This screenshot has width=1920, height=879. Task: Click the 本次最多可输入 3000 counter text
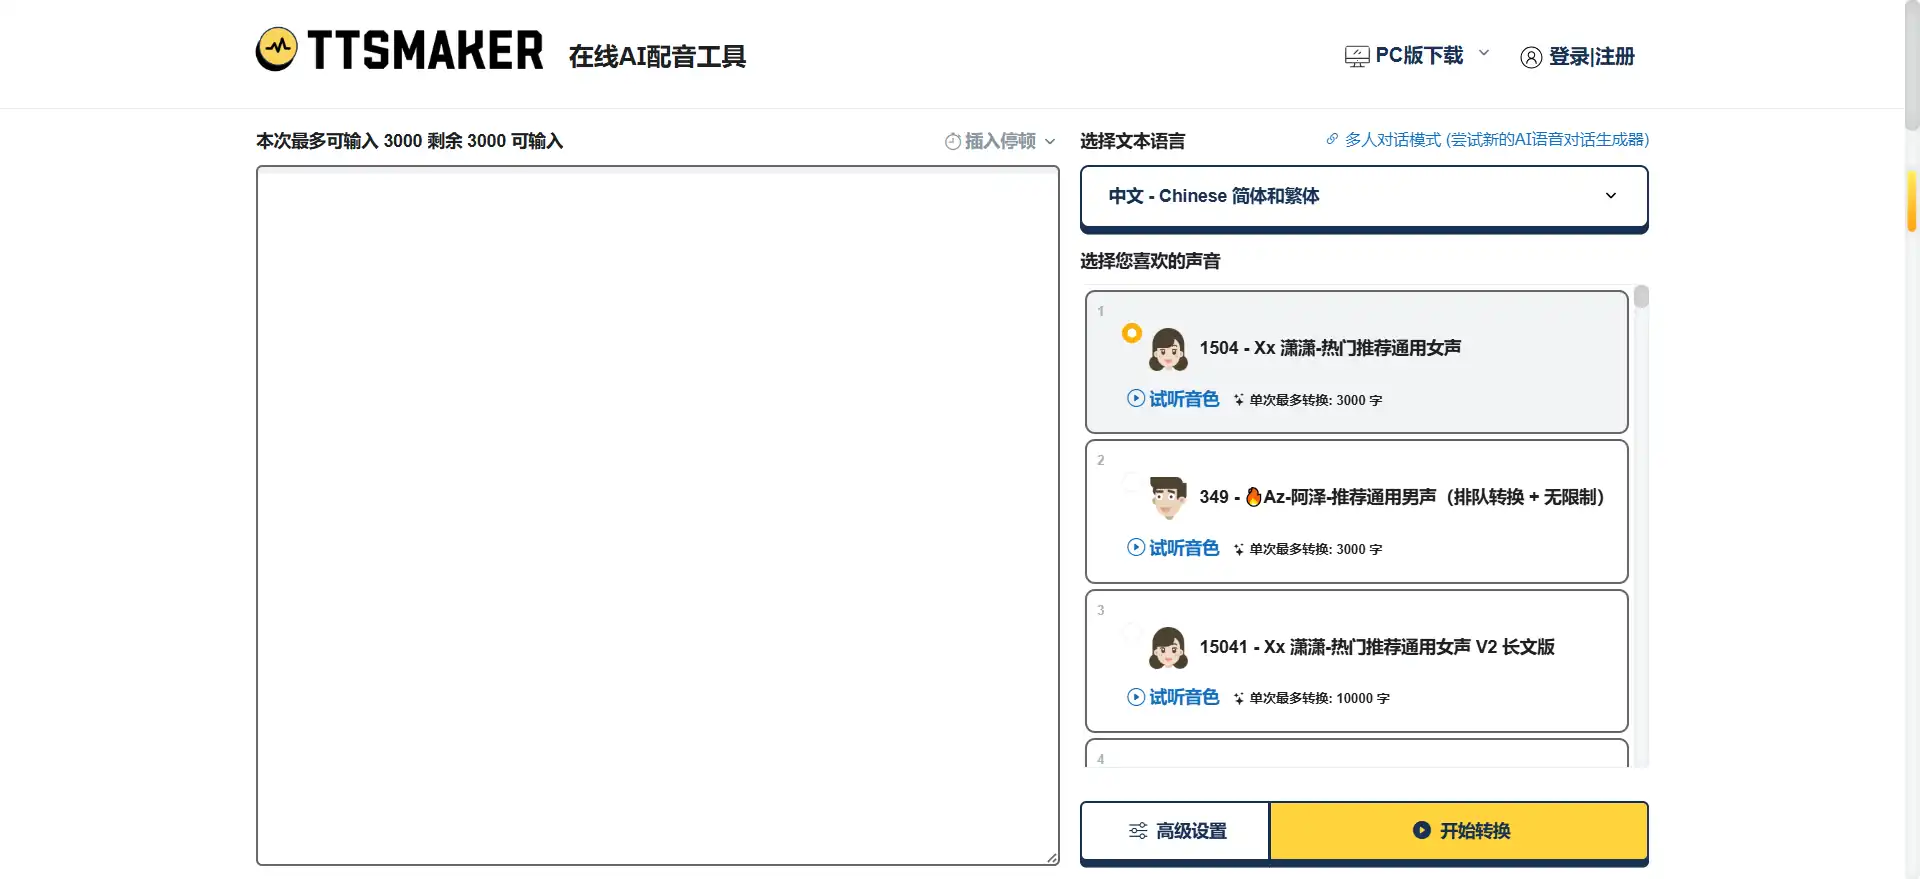[409, 141]
